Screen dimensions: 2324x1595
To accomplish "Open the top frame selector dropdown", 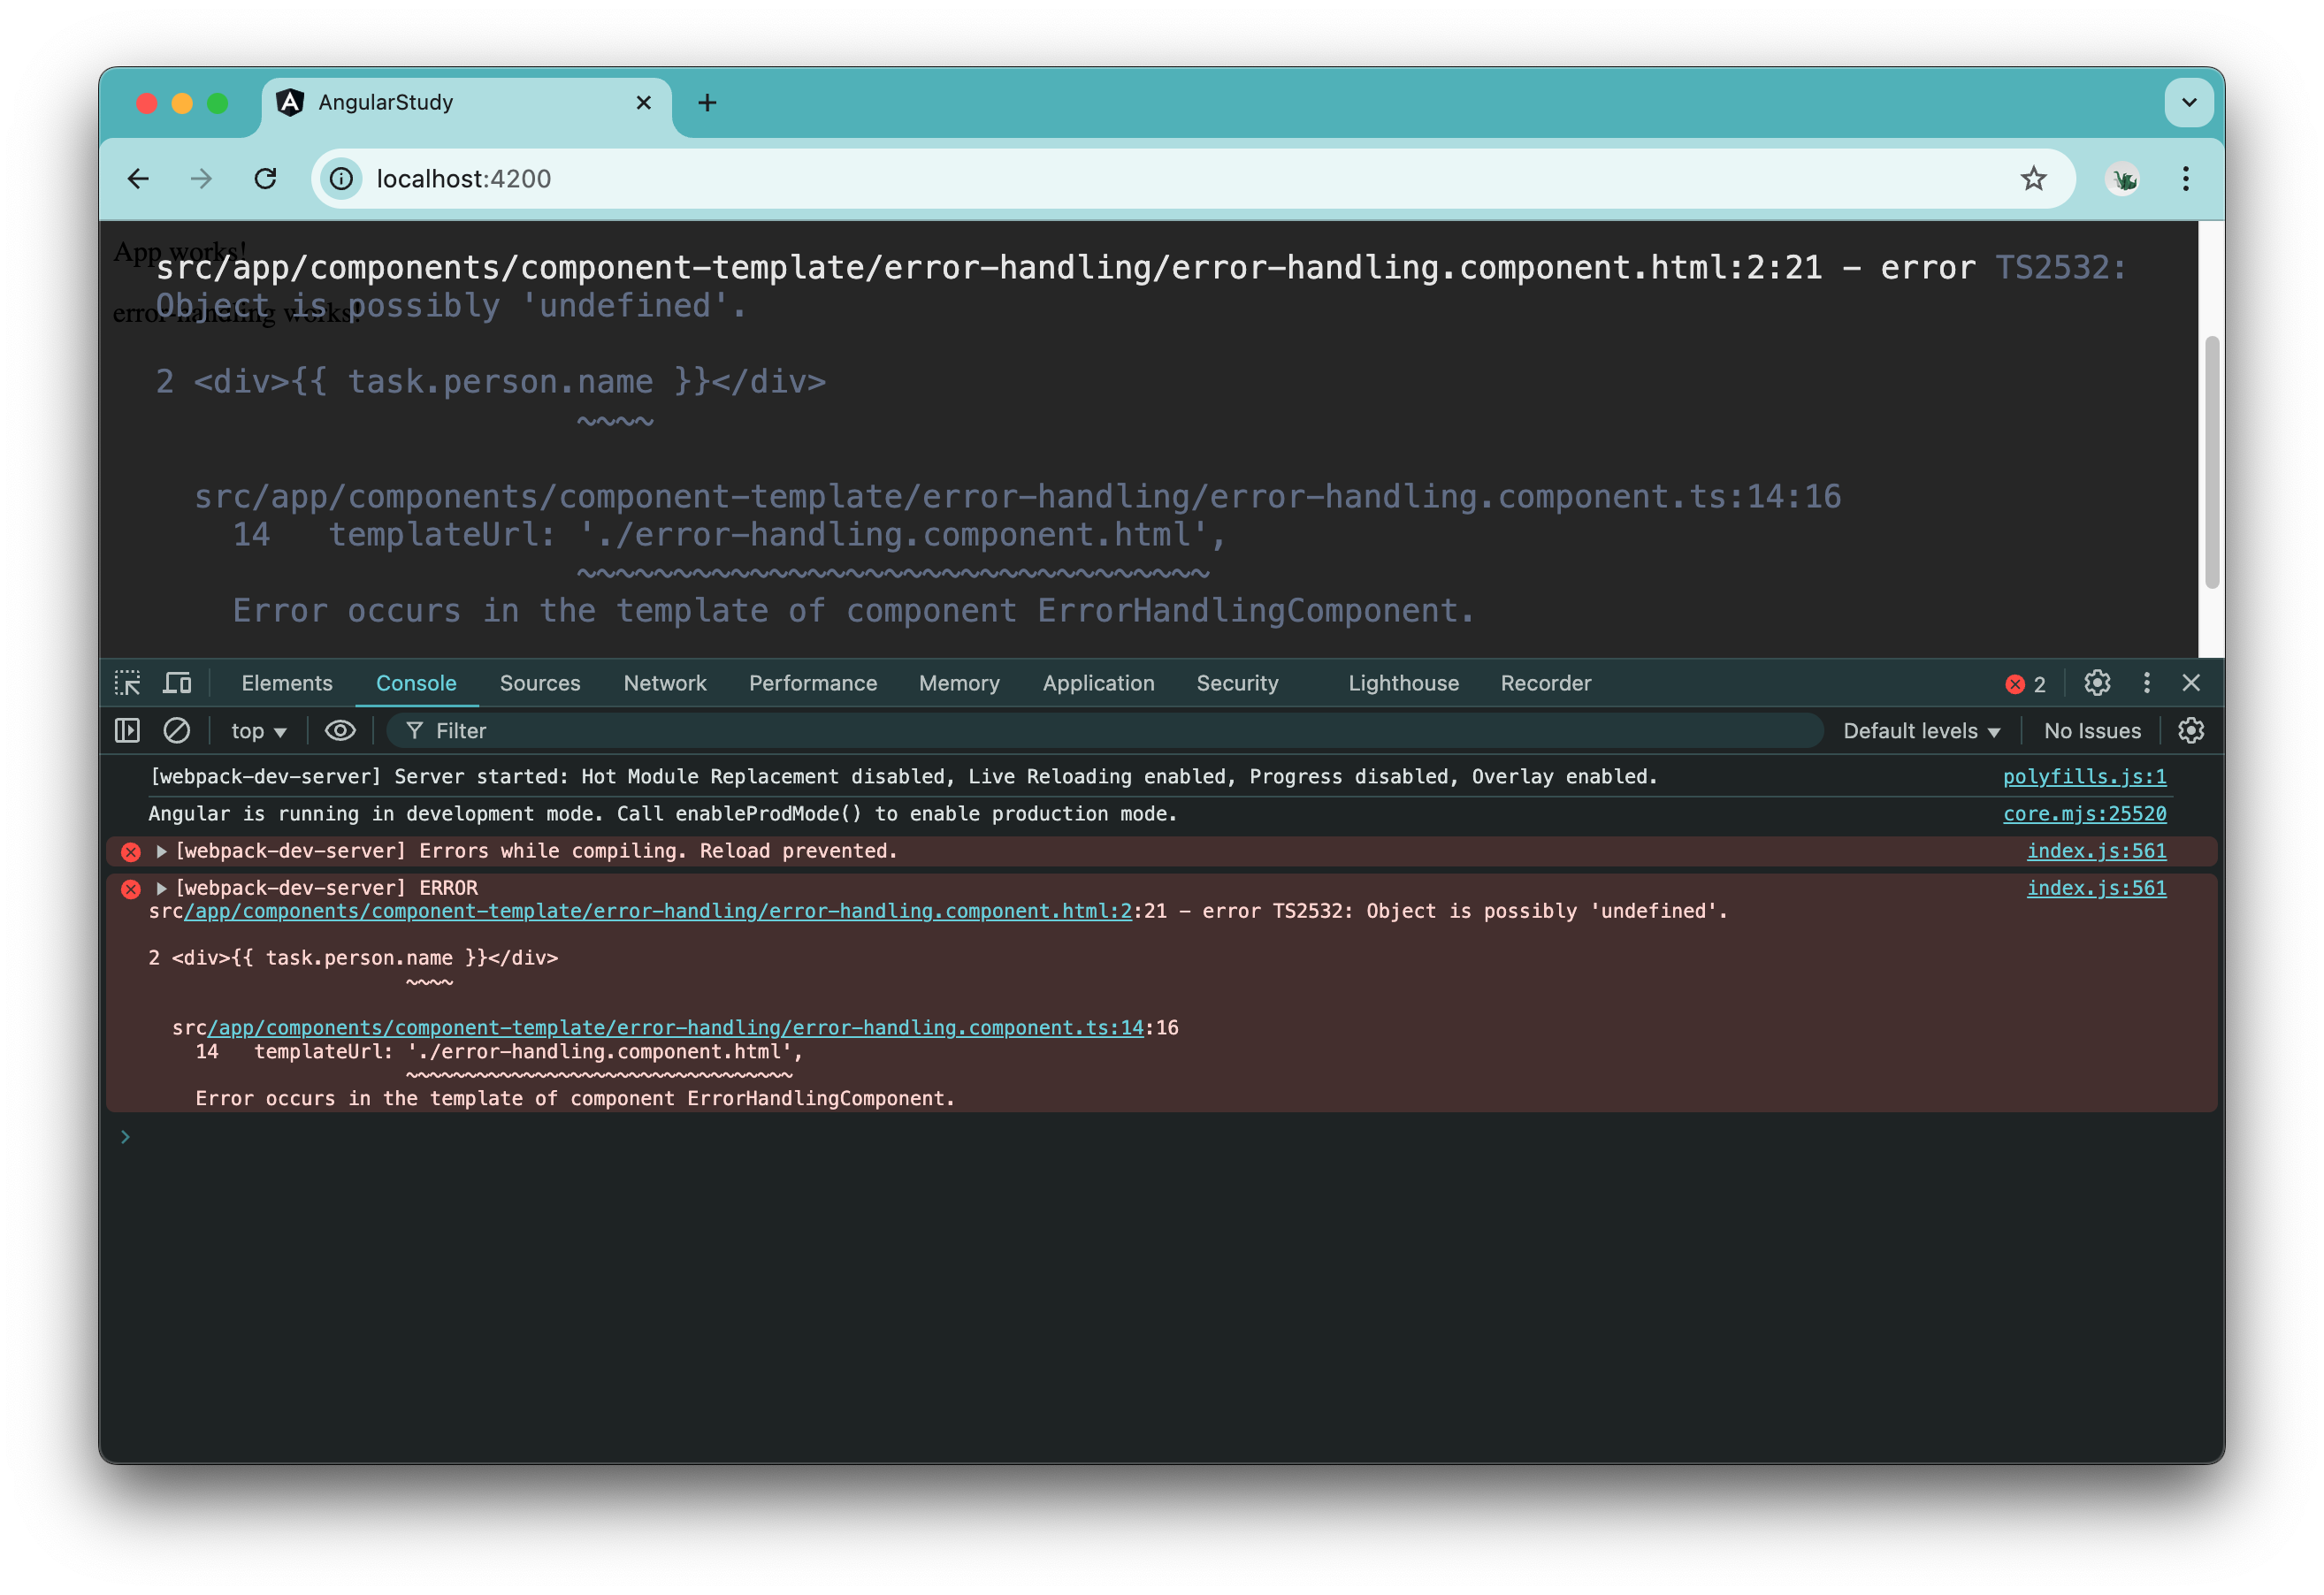I will [x=262, y=729].
